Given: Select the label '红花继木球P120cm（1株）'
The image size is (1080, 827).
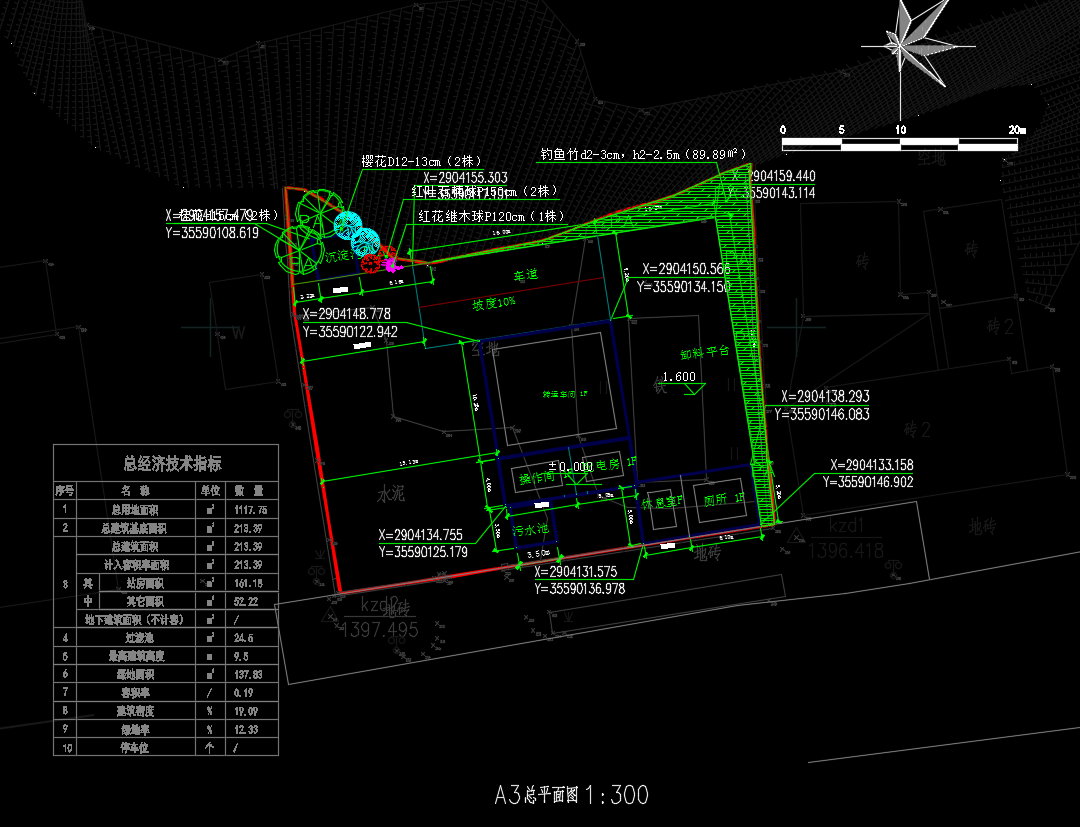Looking at the screenshot, I should coord(491,216).
